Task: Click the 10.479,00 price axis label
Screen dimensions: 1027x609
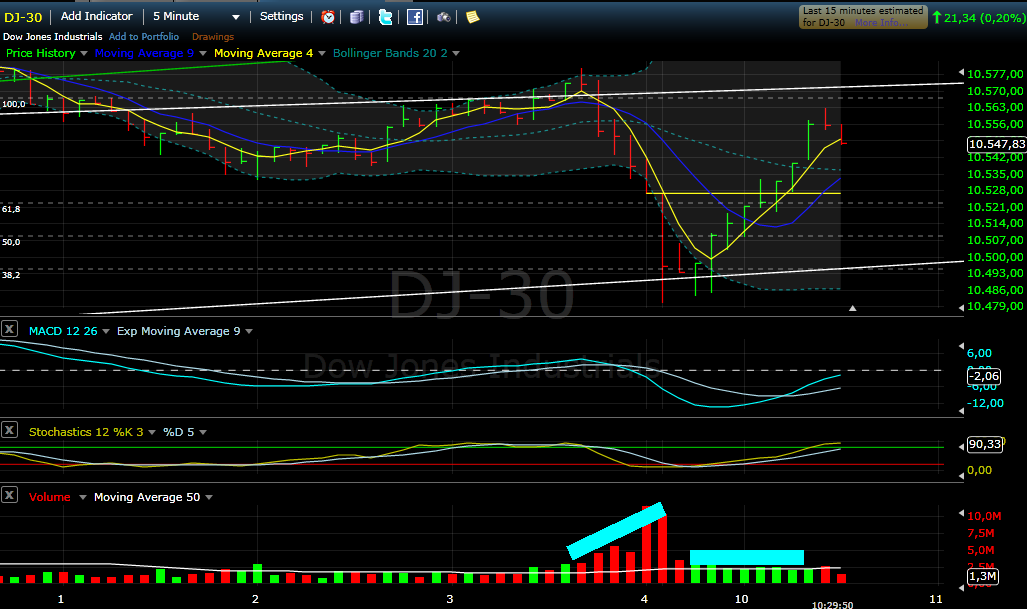Action: [x=995, y=306]
